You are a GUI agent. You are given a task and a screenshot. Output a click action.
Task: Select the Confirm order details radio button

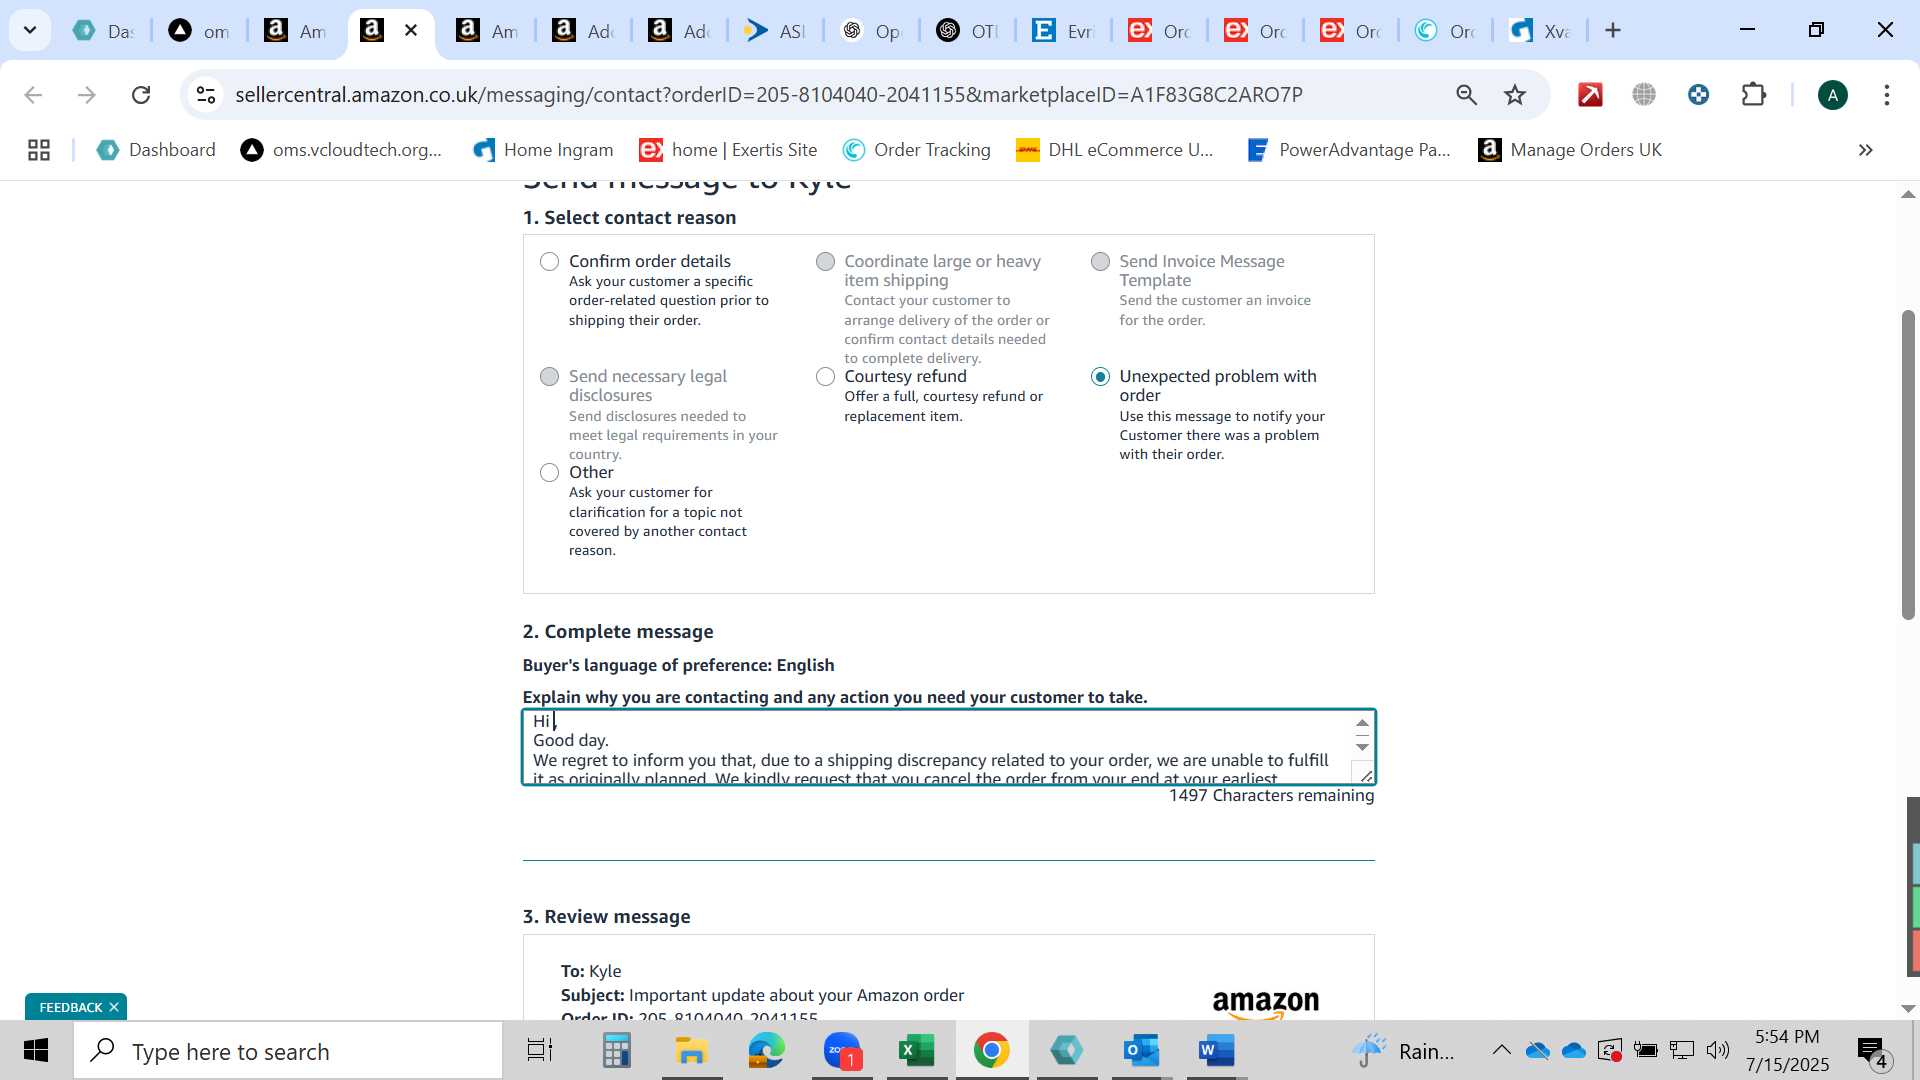(549, 262)
